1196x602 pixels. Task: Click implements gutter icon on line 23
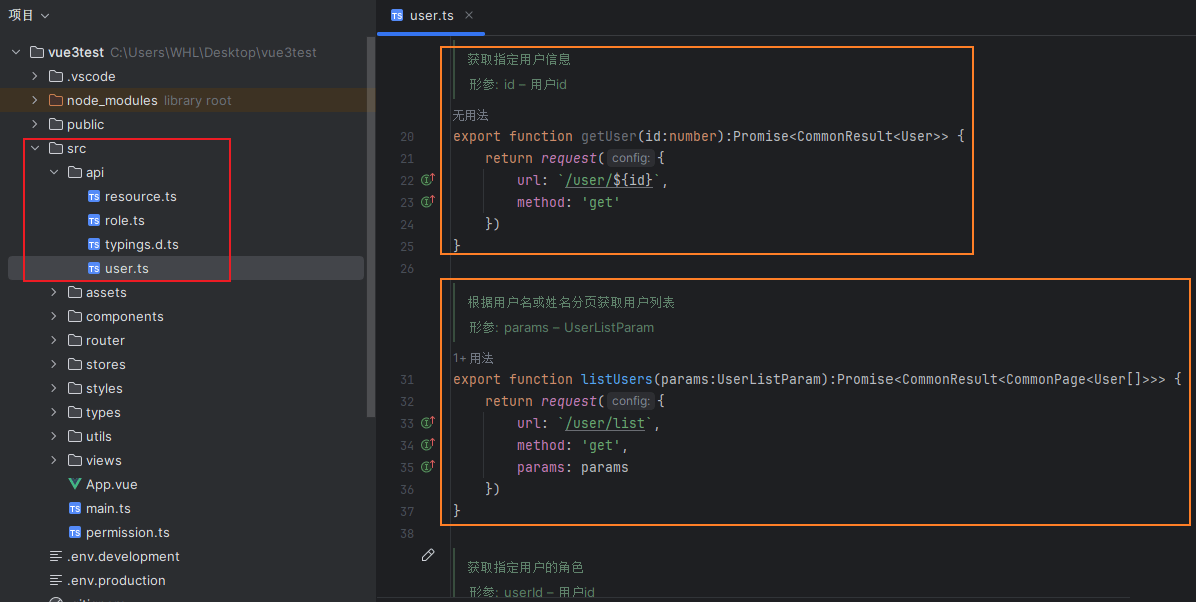[x=428, y=202]
